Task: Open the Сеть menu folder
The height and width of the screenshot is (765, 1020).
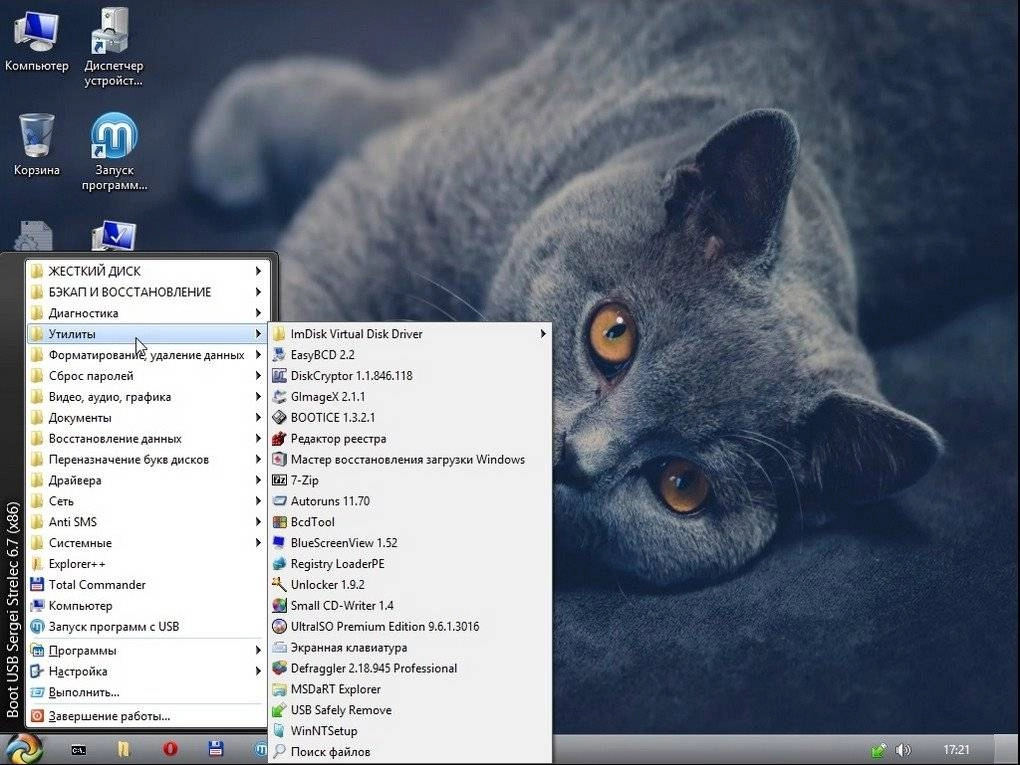Action: 146,501
